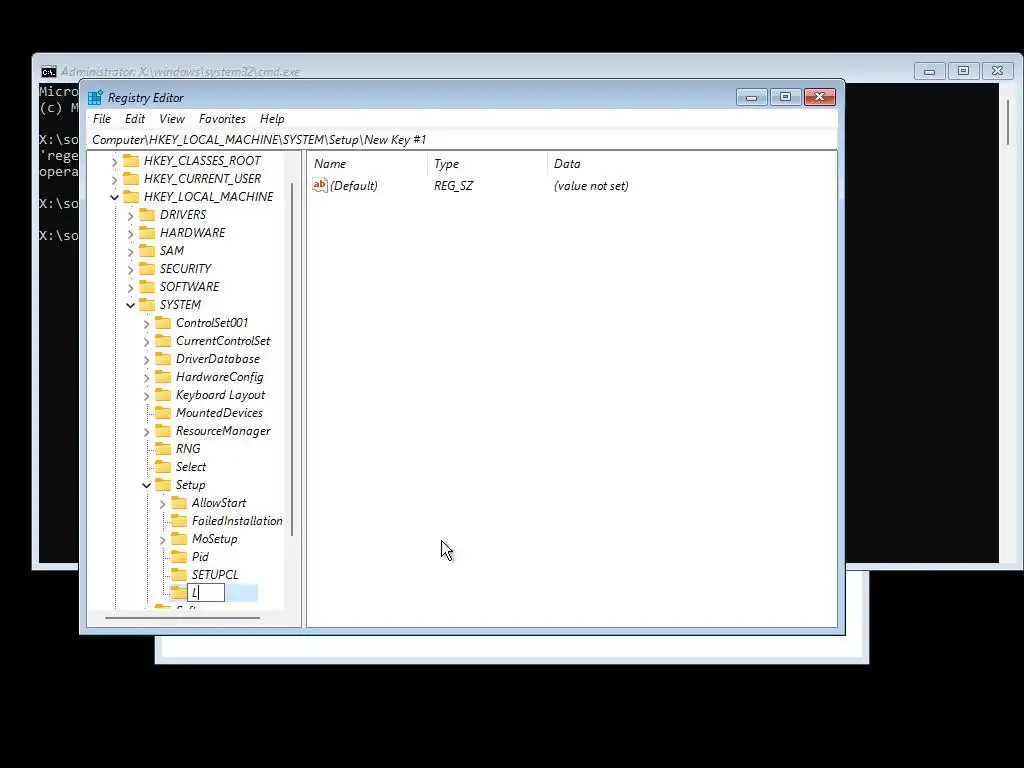Click the cmd window vertical scrollbar
Screen dimensions: 1024x768
[1008, 122]
